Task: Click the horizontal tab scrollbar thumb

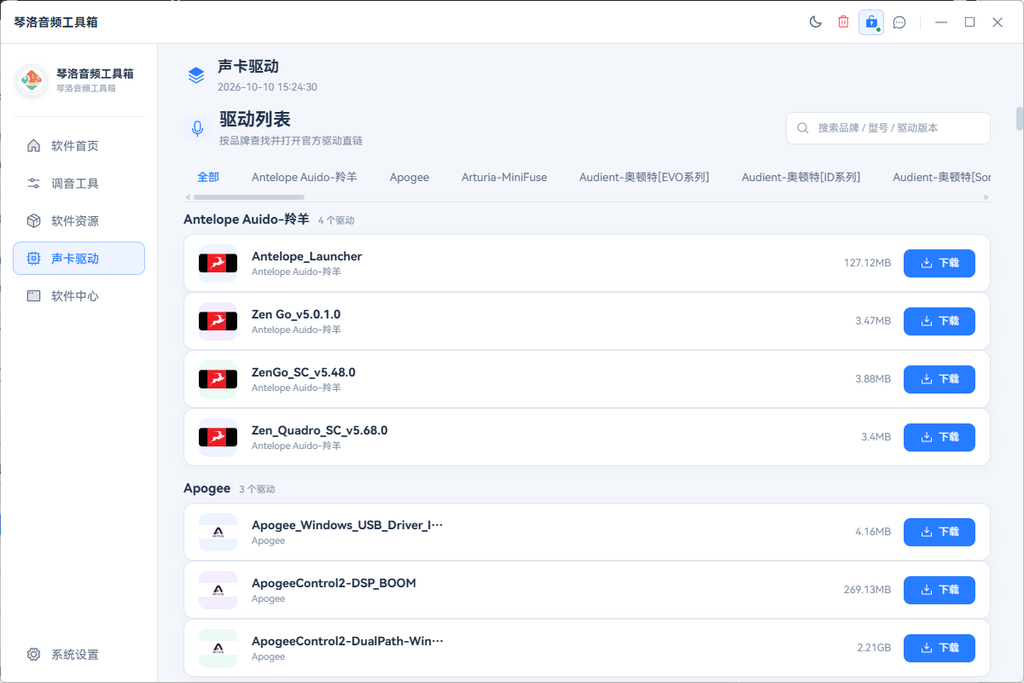Action: (249, 197)
